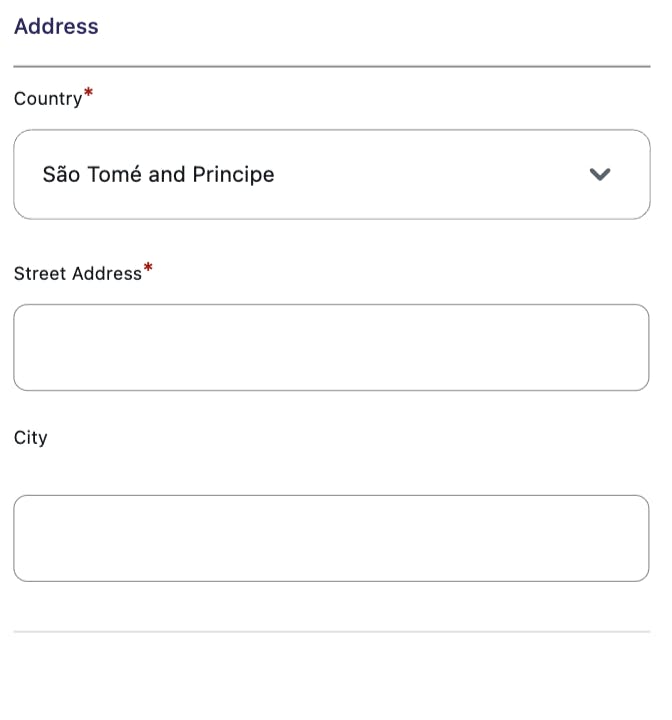Click the Country field label
The image size is (672, 720).
tap(47, 99)
